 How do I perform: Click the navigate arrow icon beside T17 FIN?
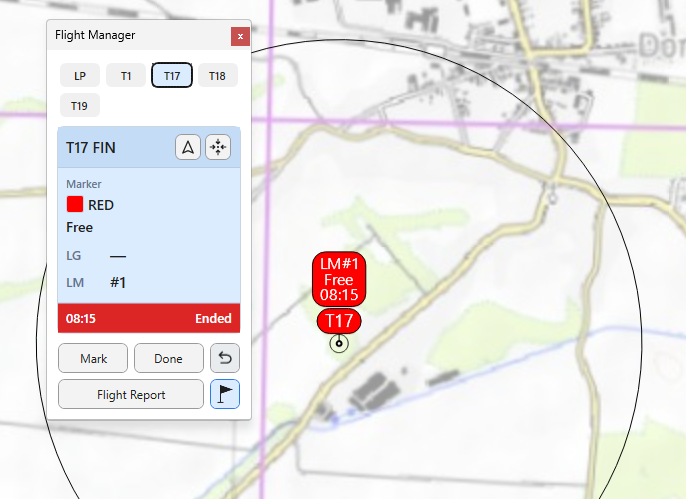[188, 147]
